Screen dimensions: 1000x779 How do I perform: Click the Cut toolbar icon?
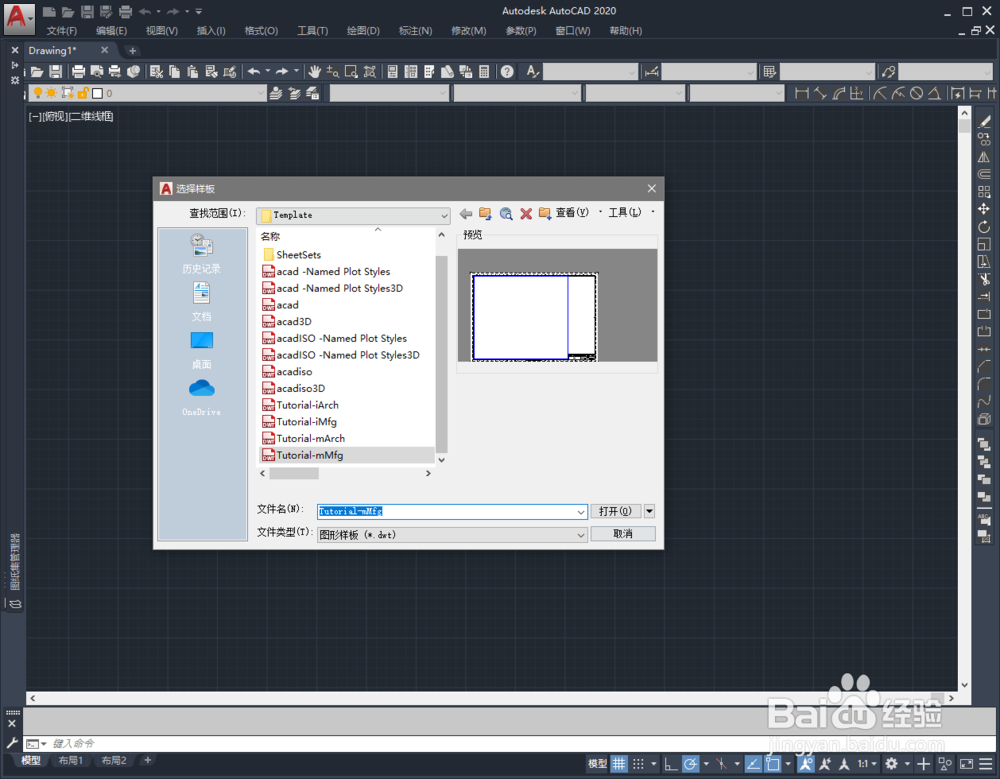tap(156, 72)
